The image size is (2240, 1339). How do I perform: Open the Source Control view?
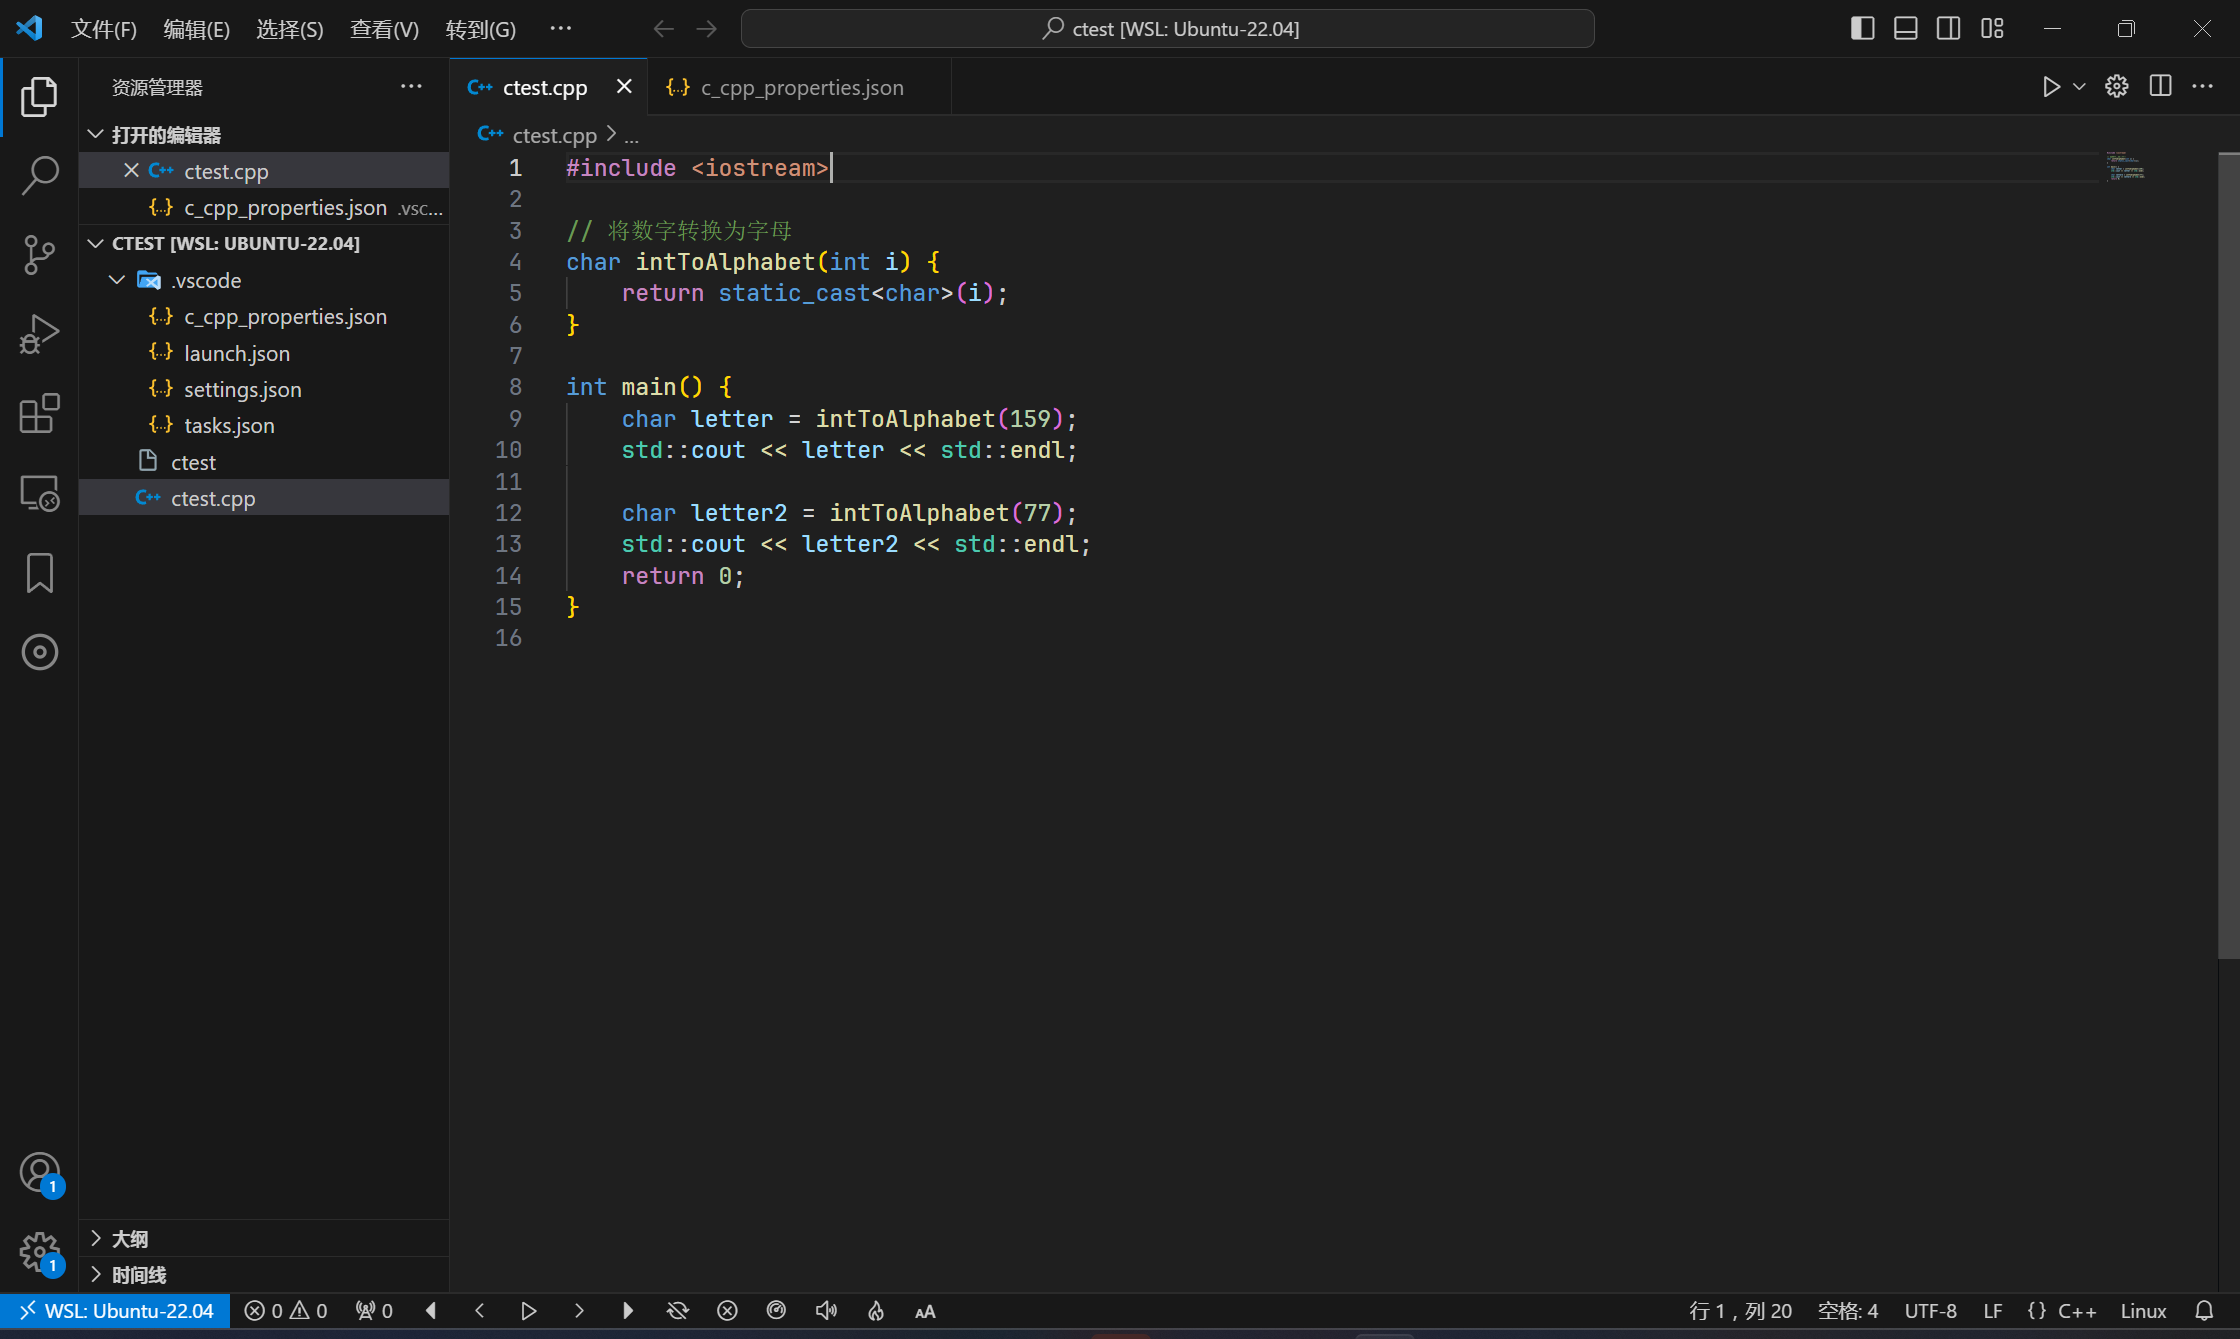coord(39,255)
